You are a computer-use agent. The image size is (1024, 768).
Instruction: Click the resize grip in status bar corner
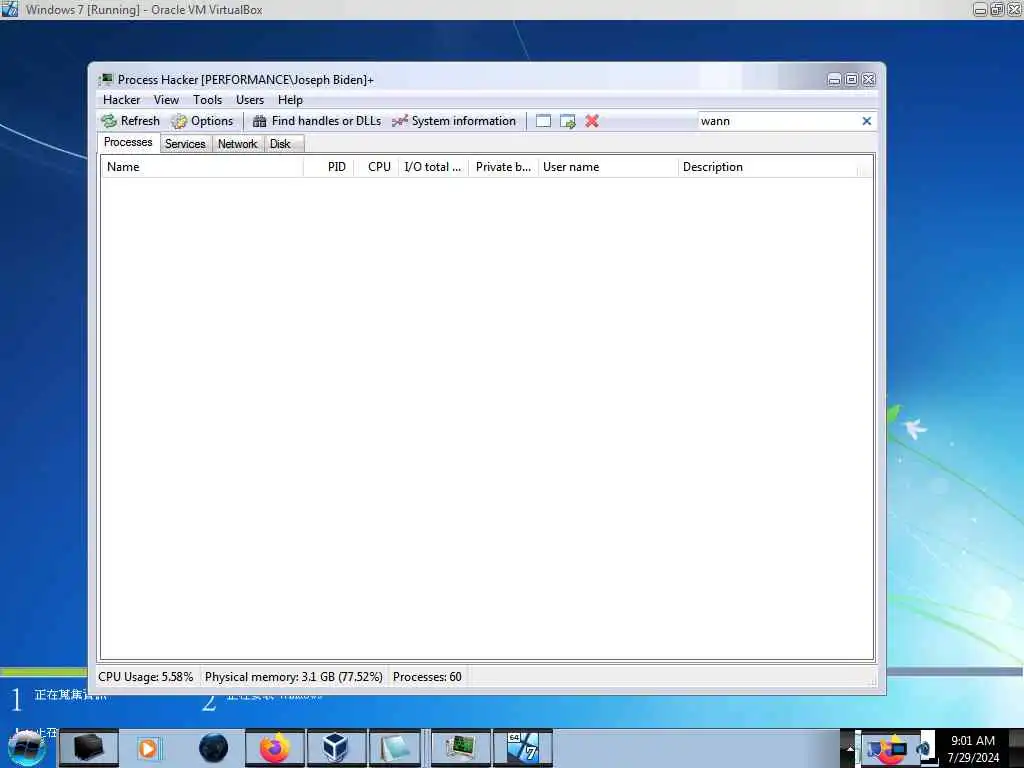(872, 682)
